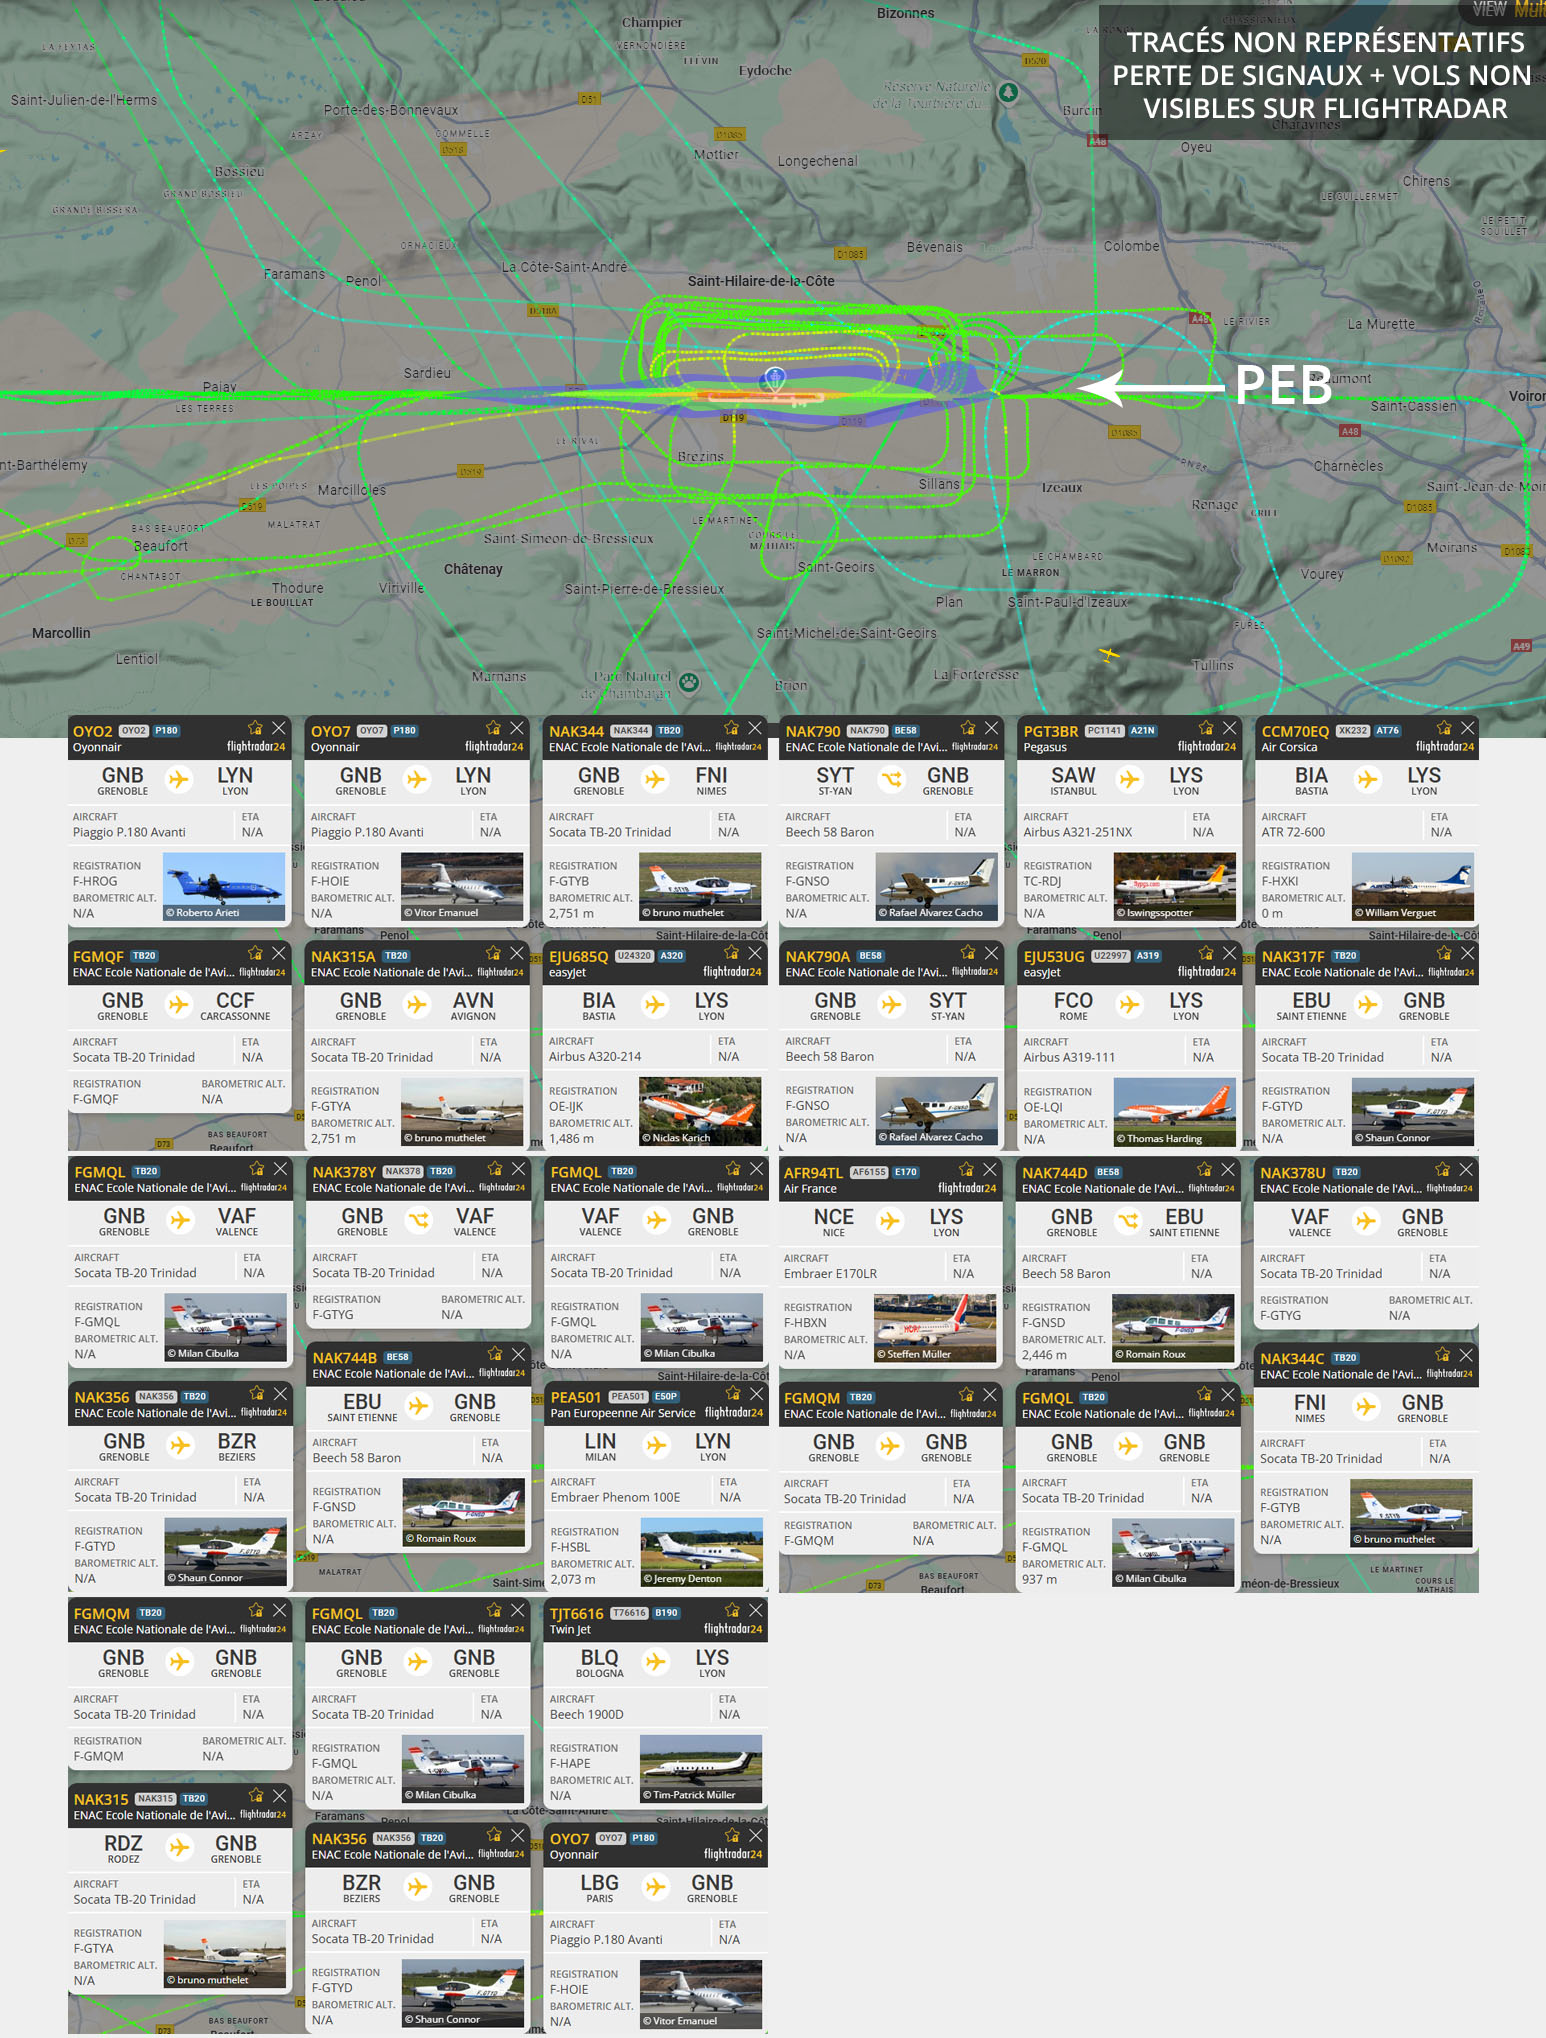Click the airport pin marker above the runway
The image size is (1546, 2038).
[x=774, y=377]
